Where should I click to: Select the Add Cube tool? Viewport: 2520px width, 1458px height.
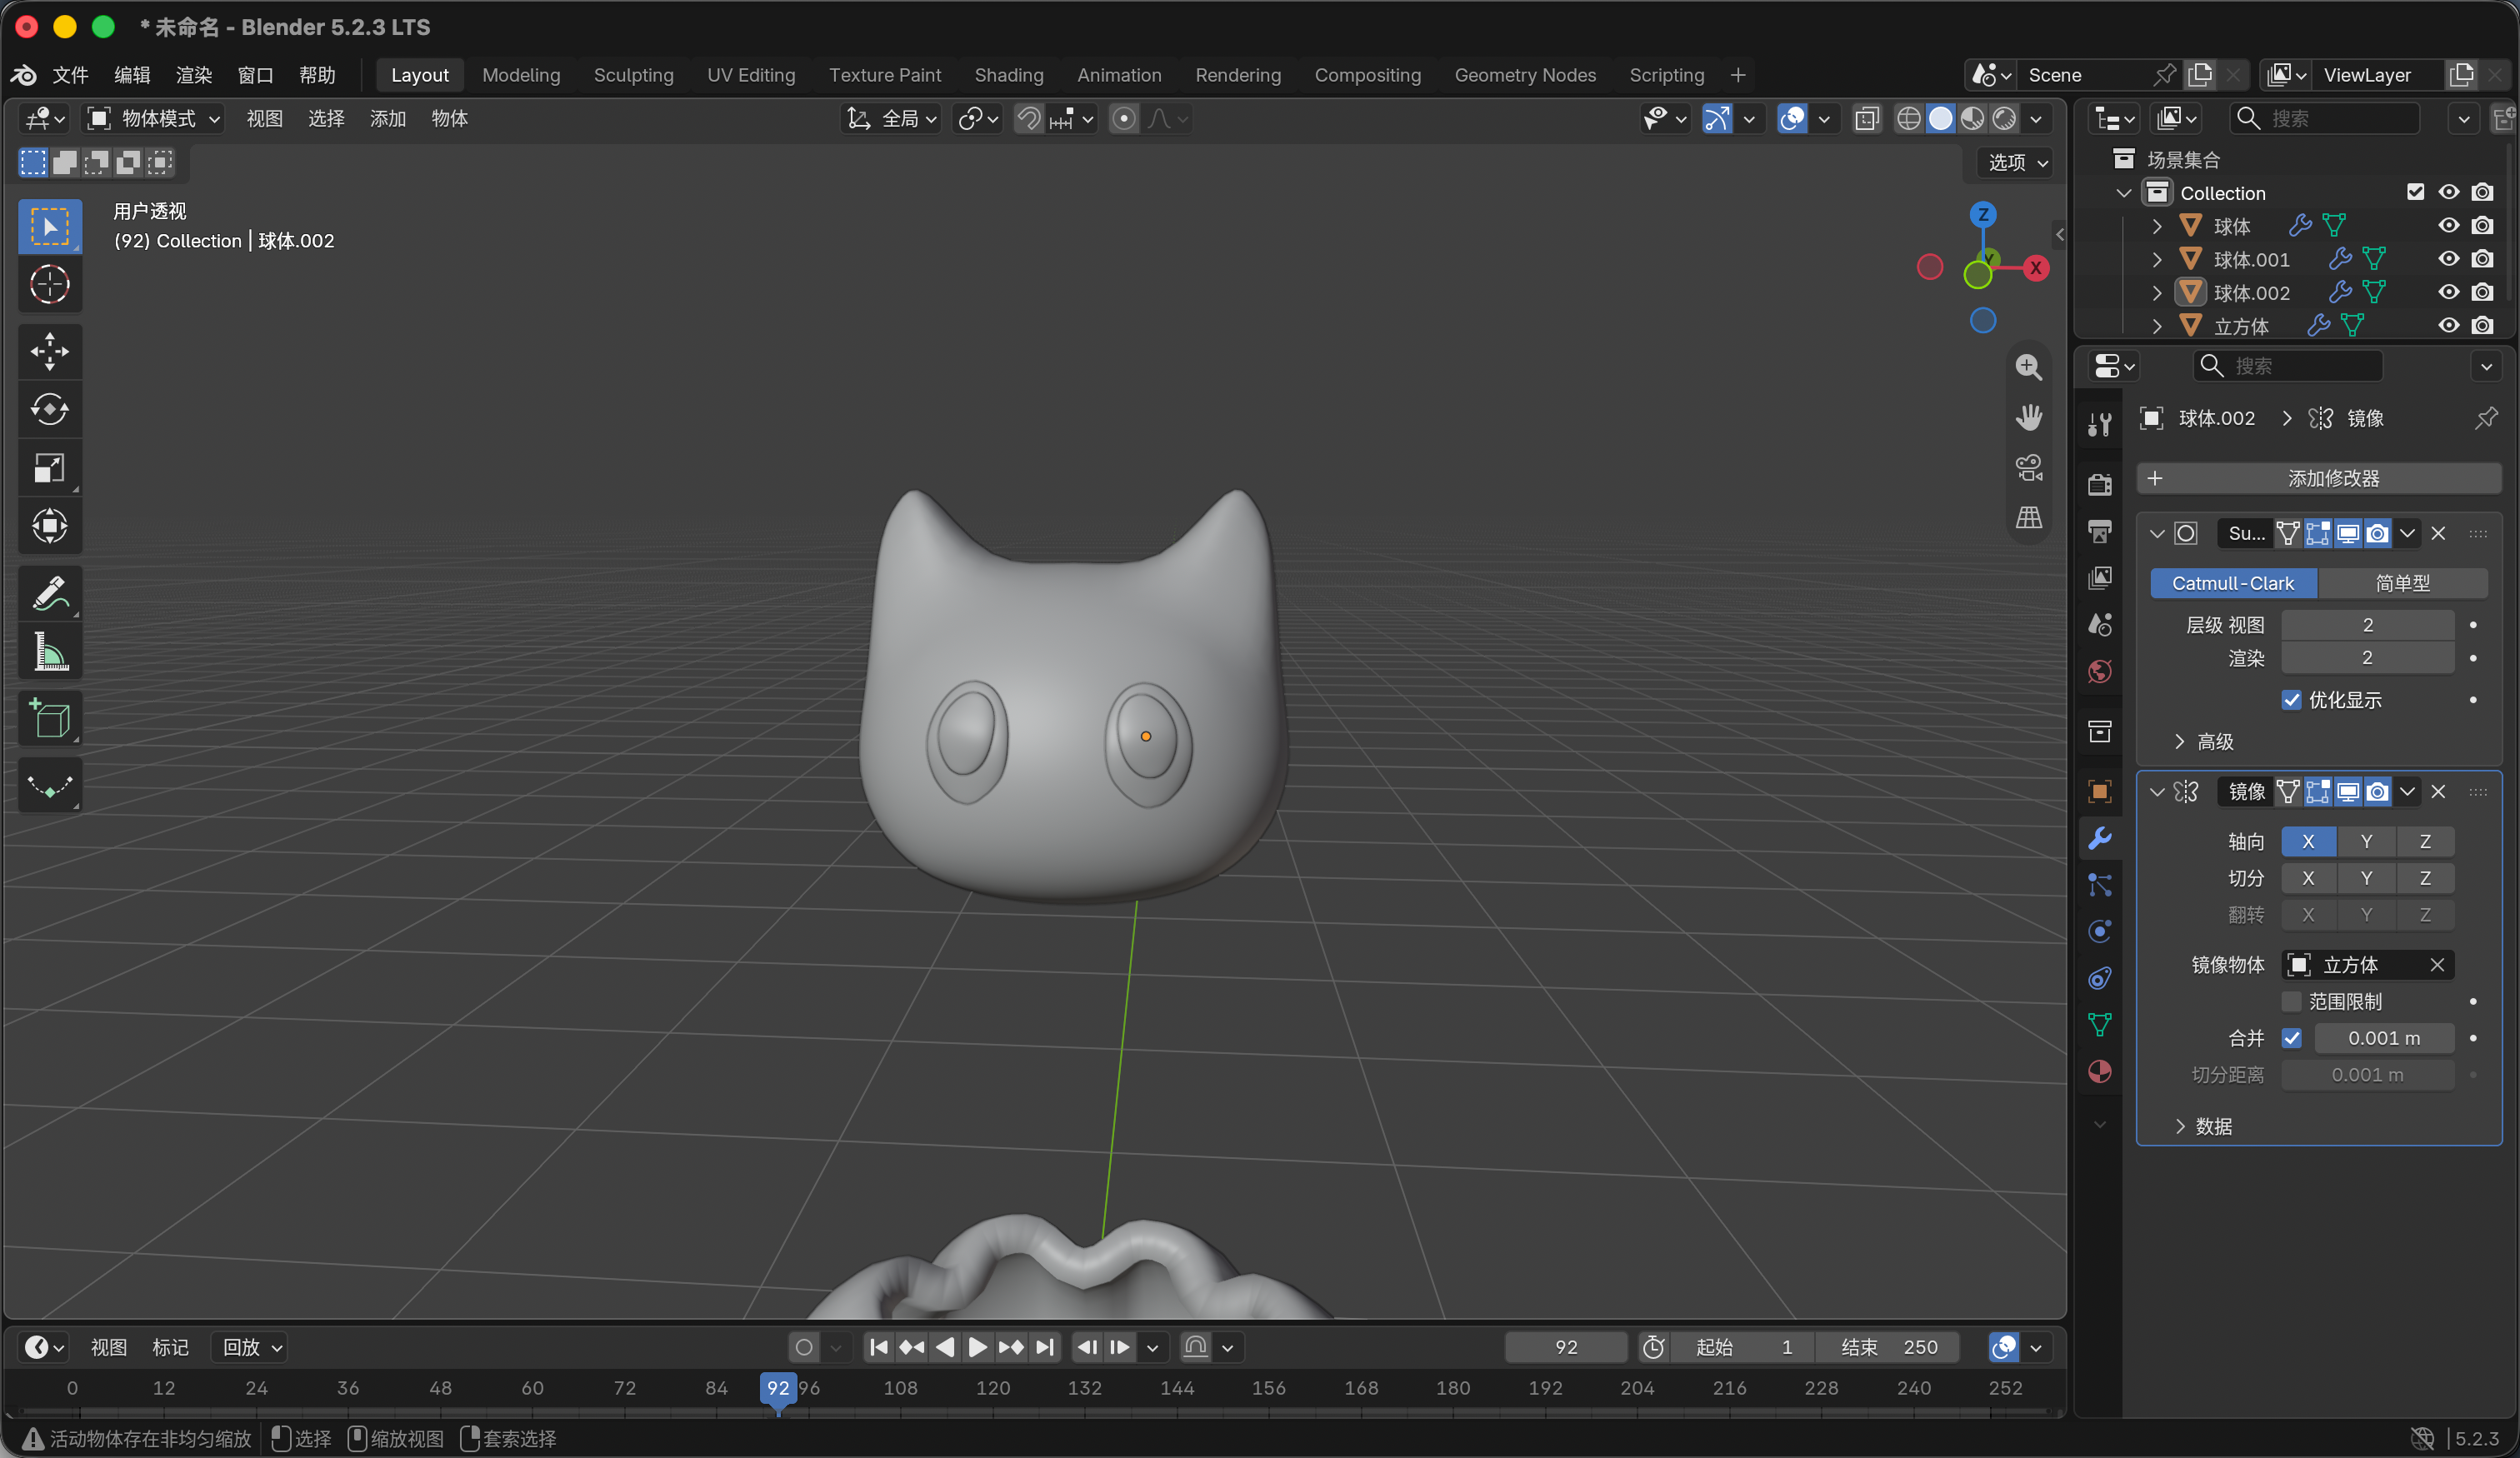pos(49,718)
